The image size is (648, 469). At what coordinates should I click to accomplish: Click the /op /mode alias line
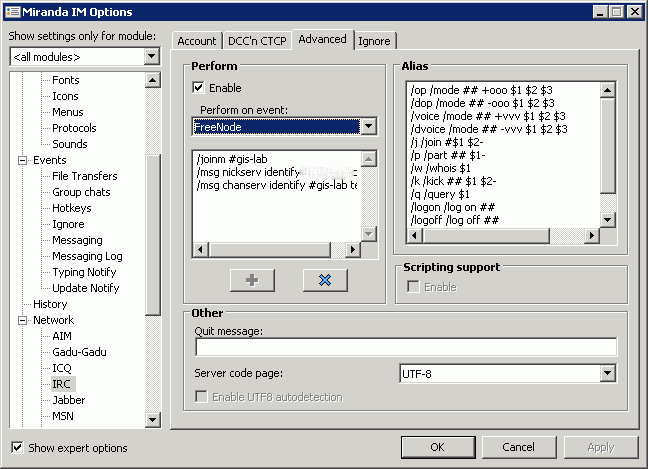pos(481,90)
